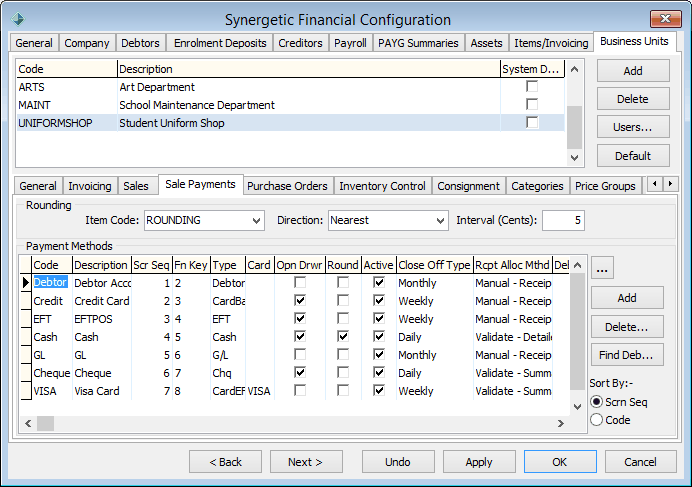The height and width of the screenshot is (487, 692).
Task: Open the Payroll tab
Action: click(x=350, y=43)
